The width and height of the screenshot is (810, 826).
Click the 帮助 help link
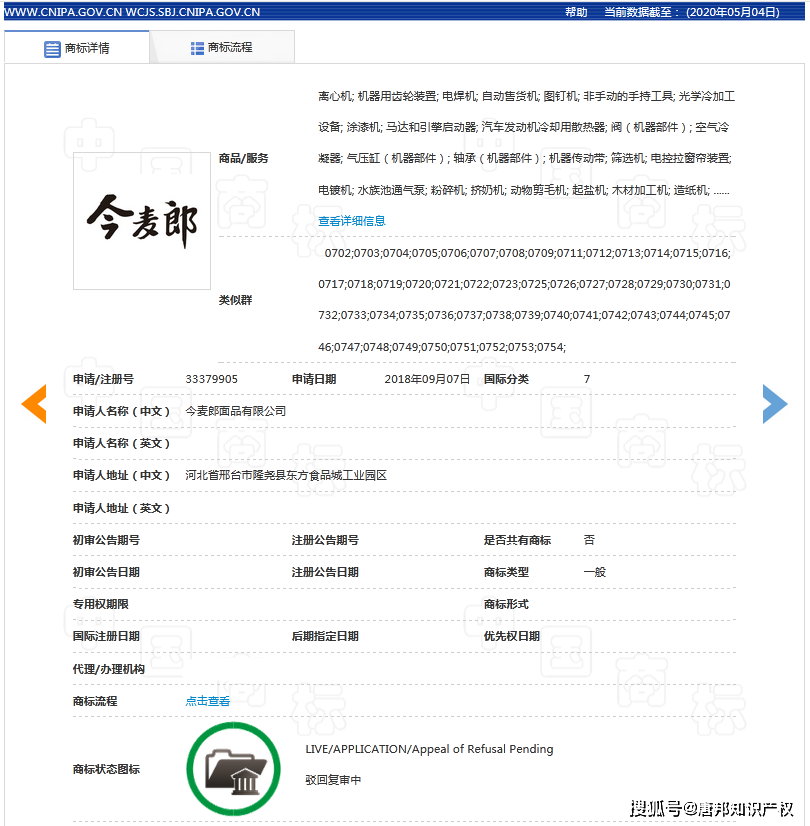tap(576, 12)
